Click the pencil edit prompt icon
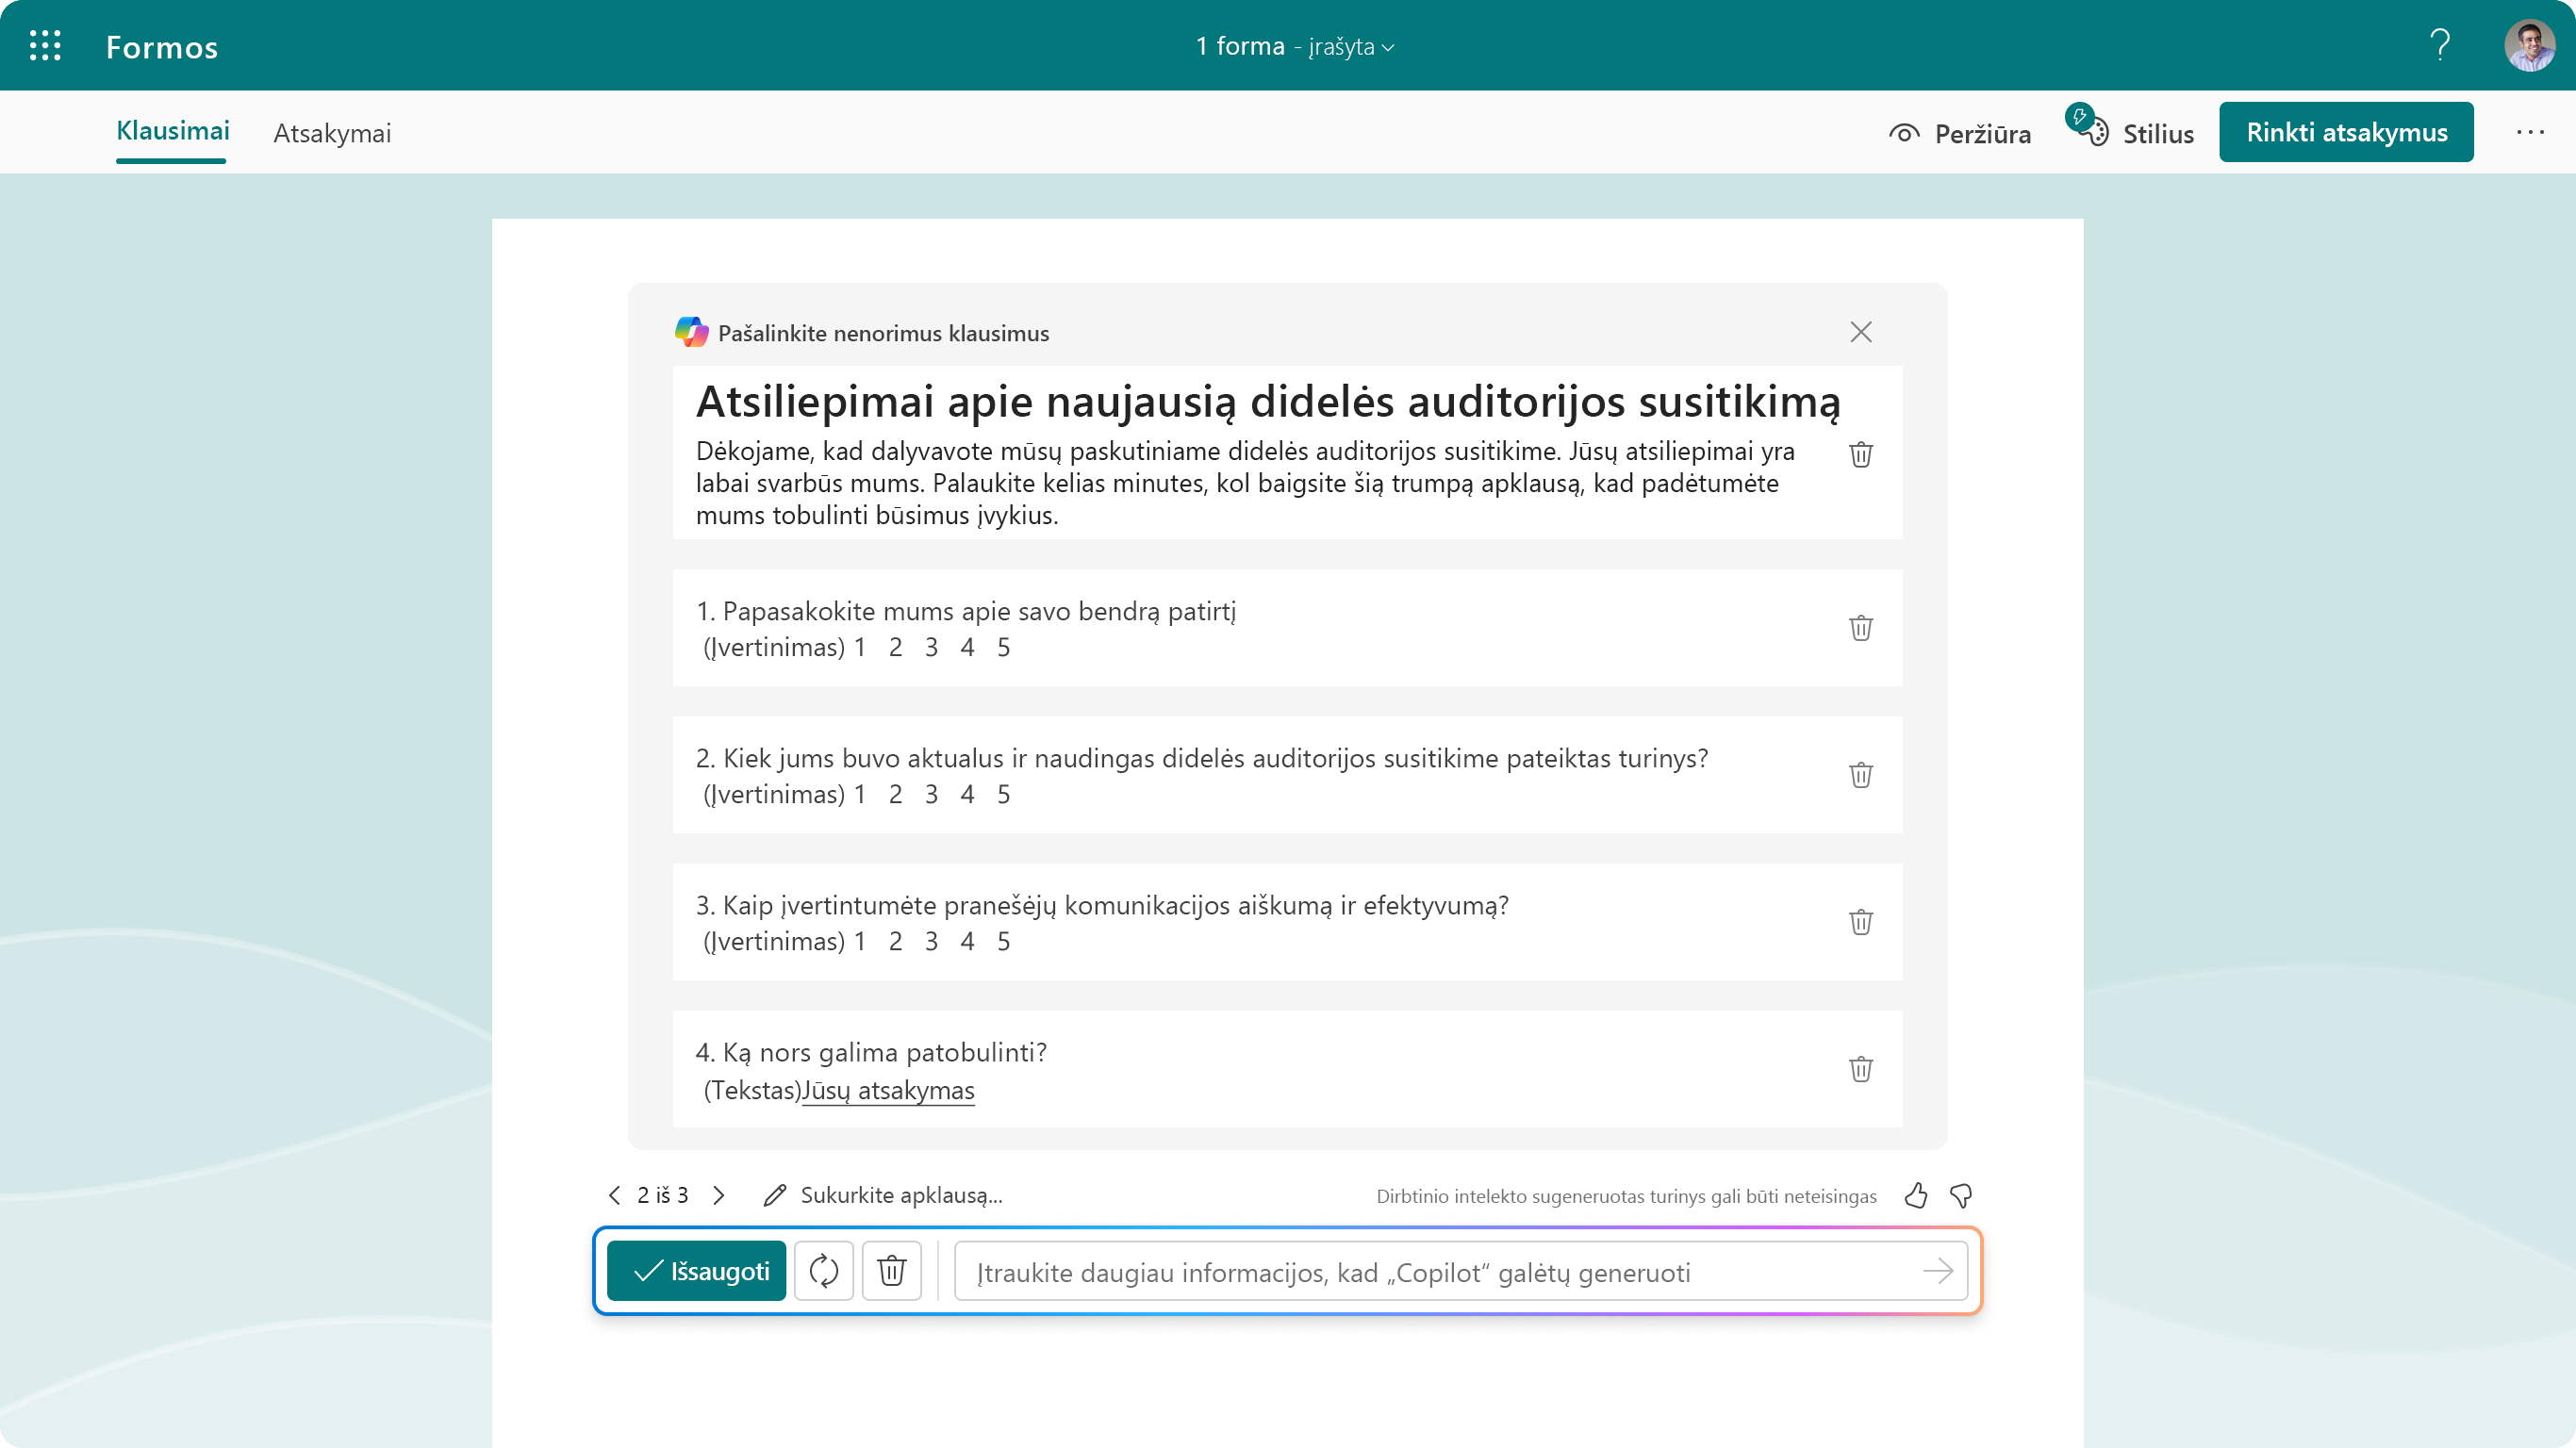The width and height of the screenshot is (2576, 1448). coord(774,1195)
